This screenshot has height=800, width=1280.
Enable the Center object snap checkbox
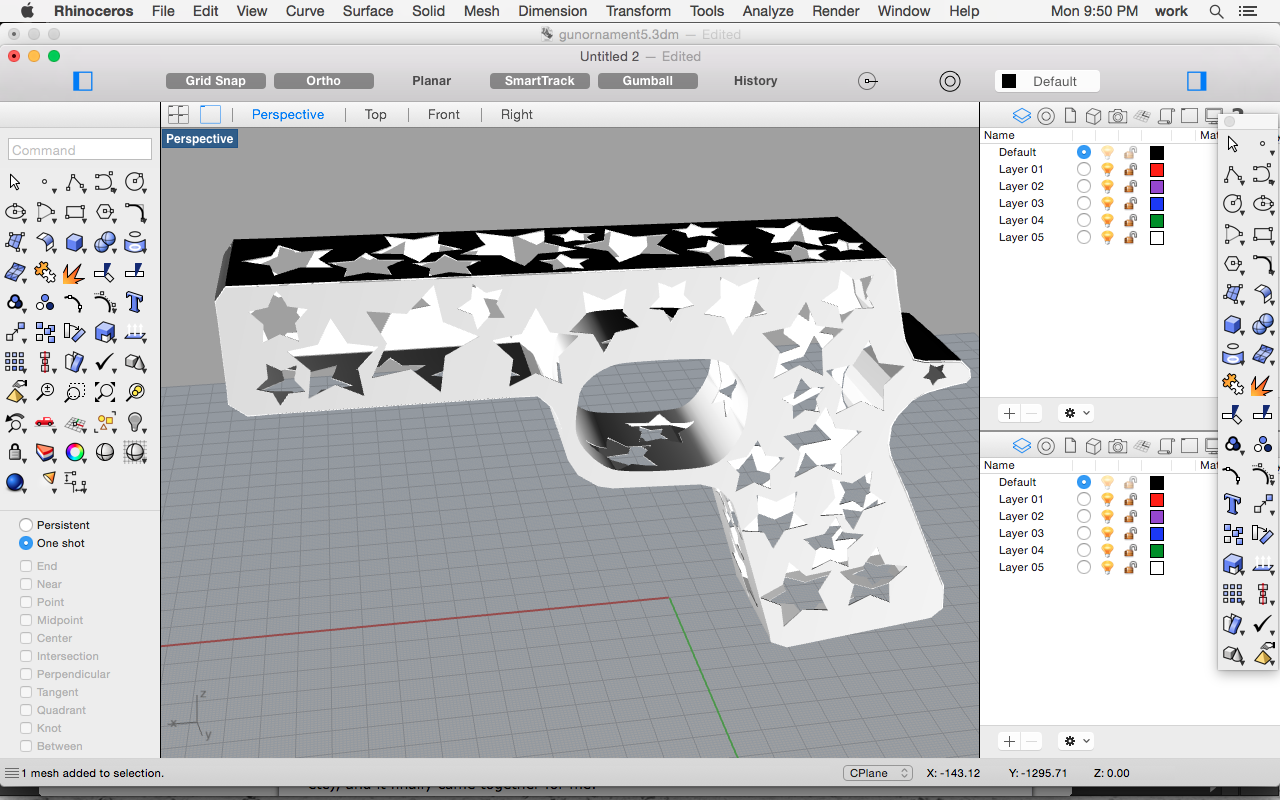(26, 638)
